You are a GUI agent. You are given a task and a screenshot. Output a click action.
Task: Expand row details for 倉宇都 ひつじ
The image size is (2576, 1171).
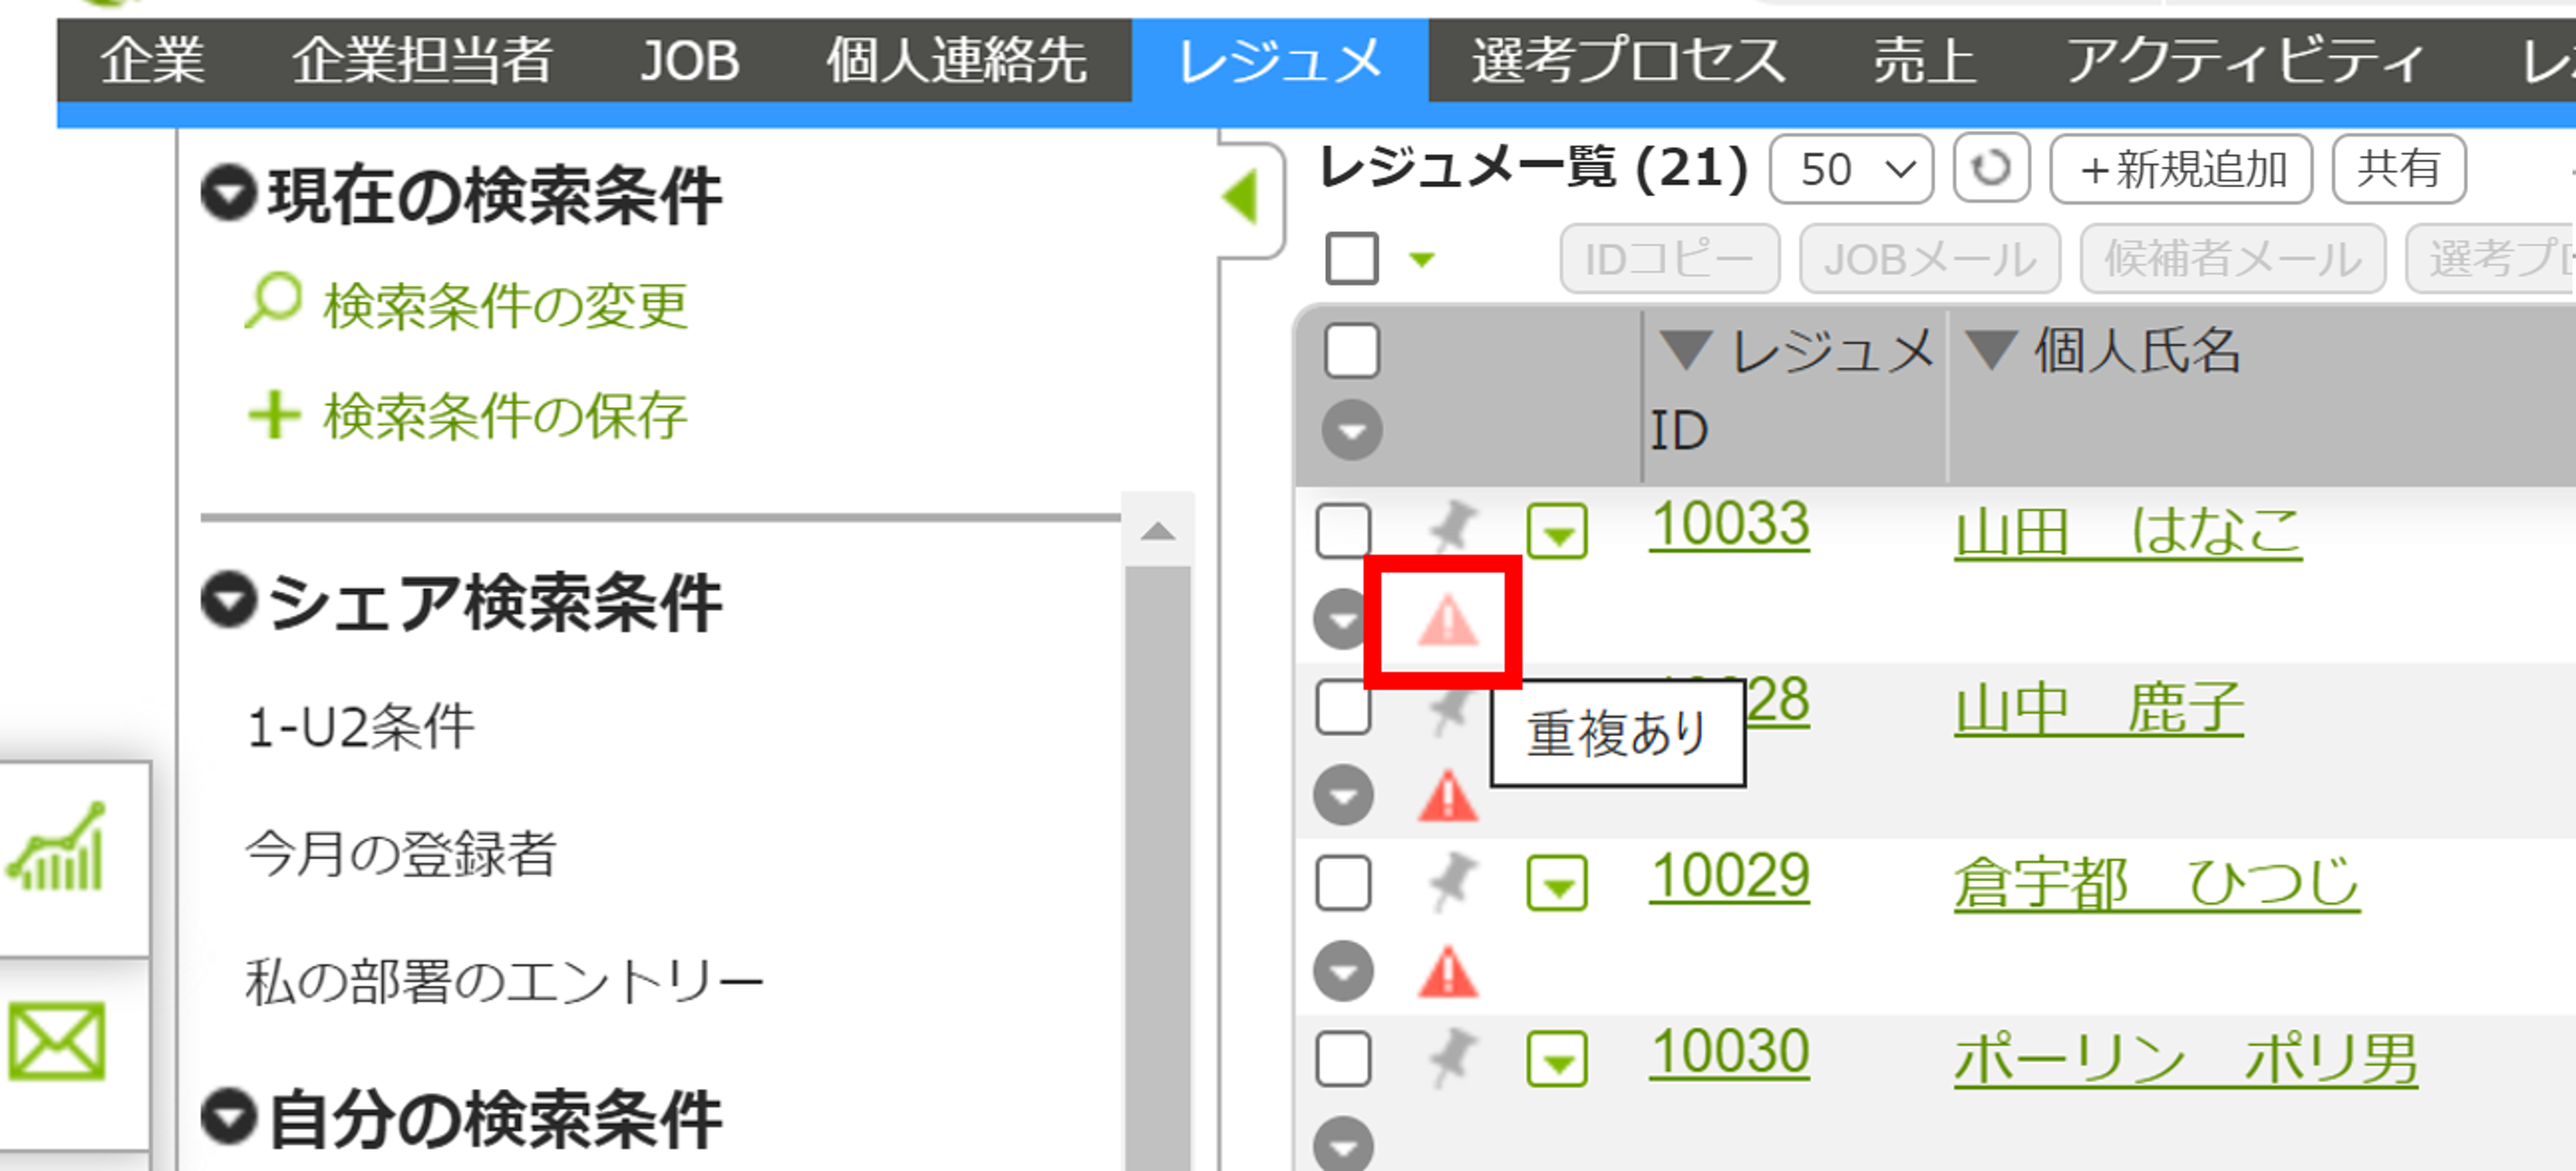tap(1343, 971)
